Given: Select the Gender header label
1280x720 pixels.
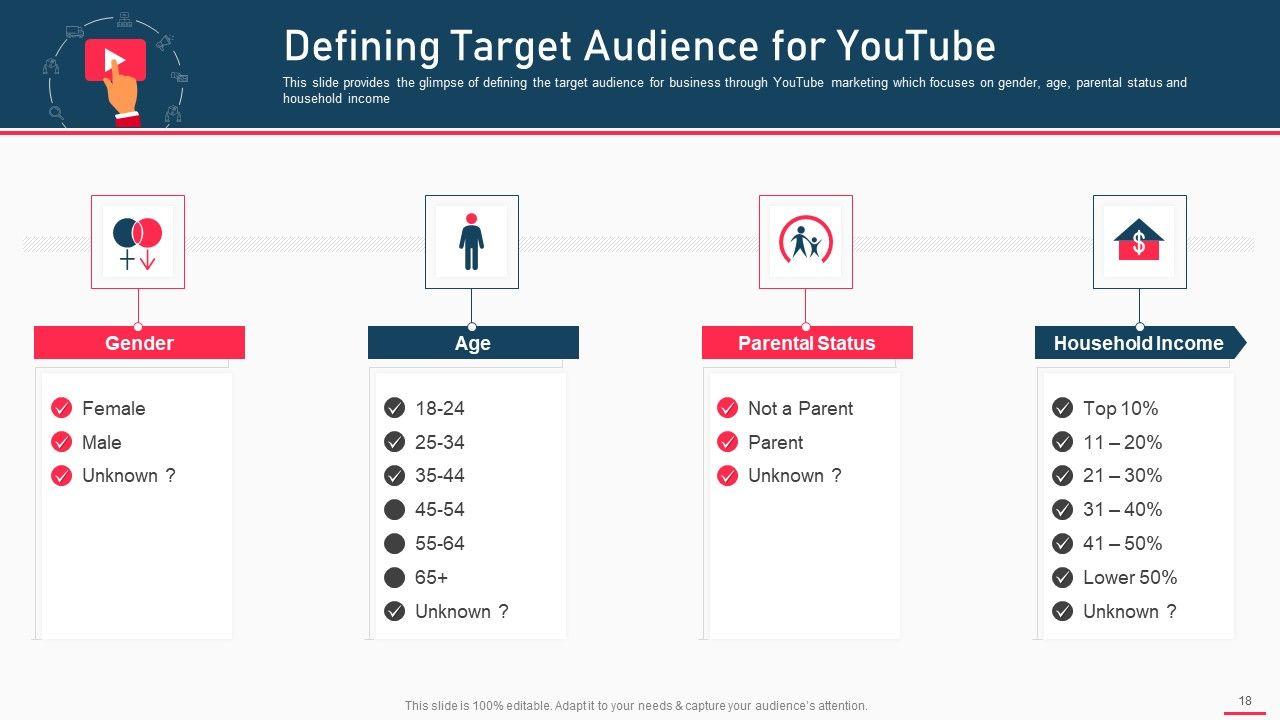Looking at the screenshot, I should pos(139,343).
